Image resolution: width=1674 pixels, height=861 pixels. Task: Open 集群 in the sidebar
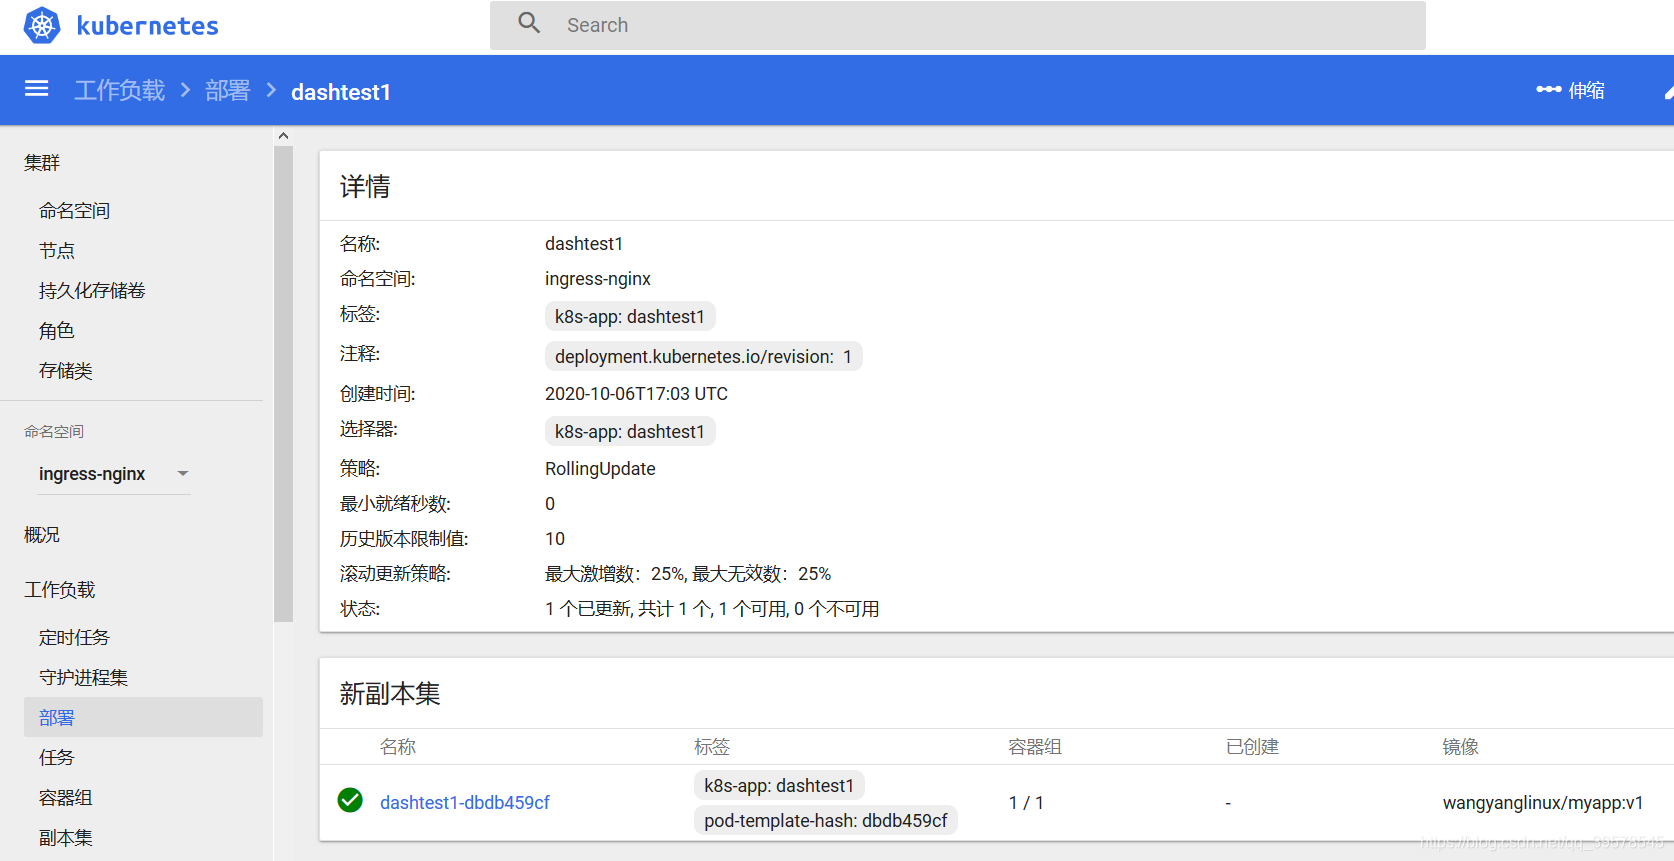pyautogui.click(x=42, y=162)
